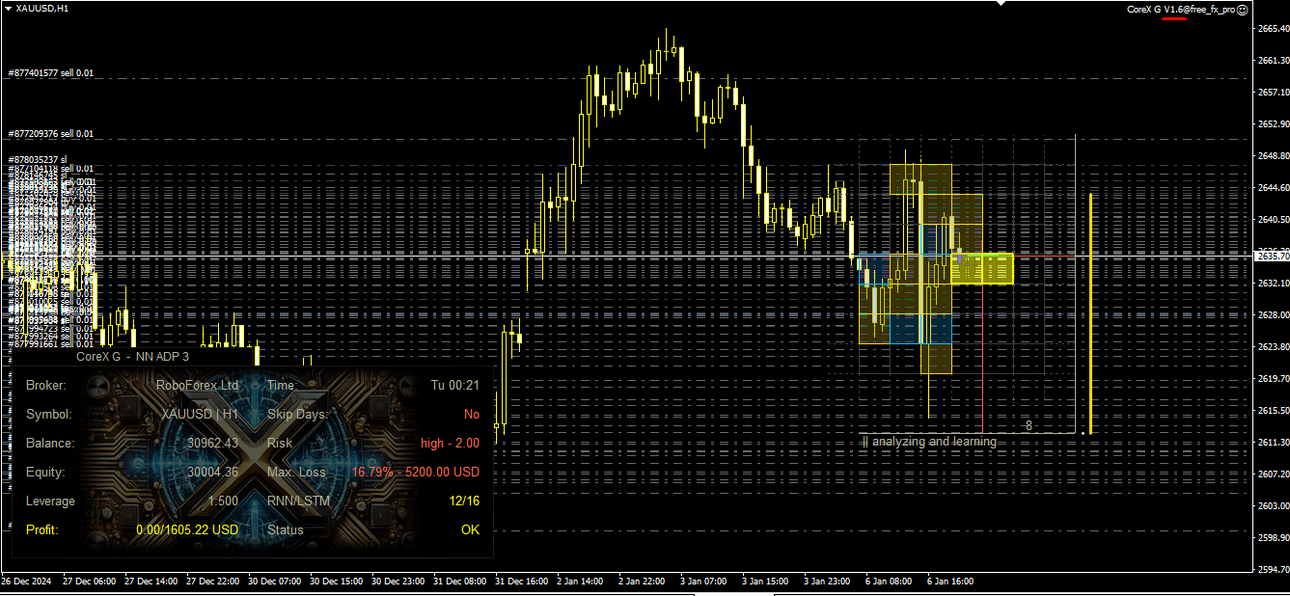Viewport: 1290px width, 596px height.
Task: Select order line label #877209376 sell 0.01
Action: [50, 133]
